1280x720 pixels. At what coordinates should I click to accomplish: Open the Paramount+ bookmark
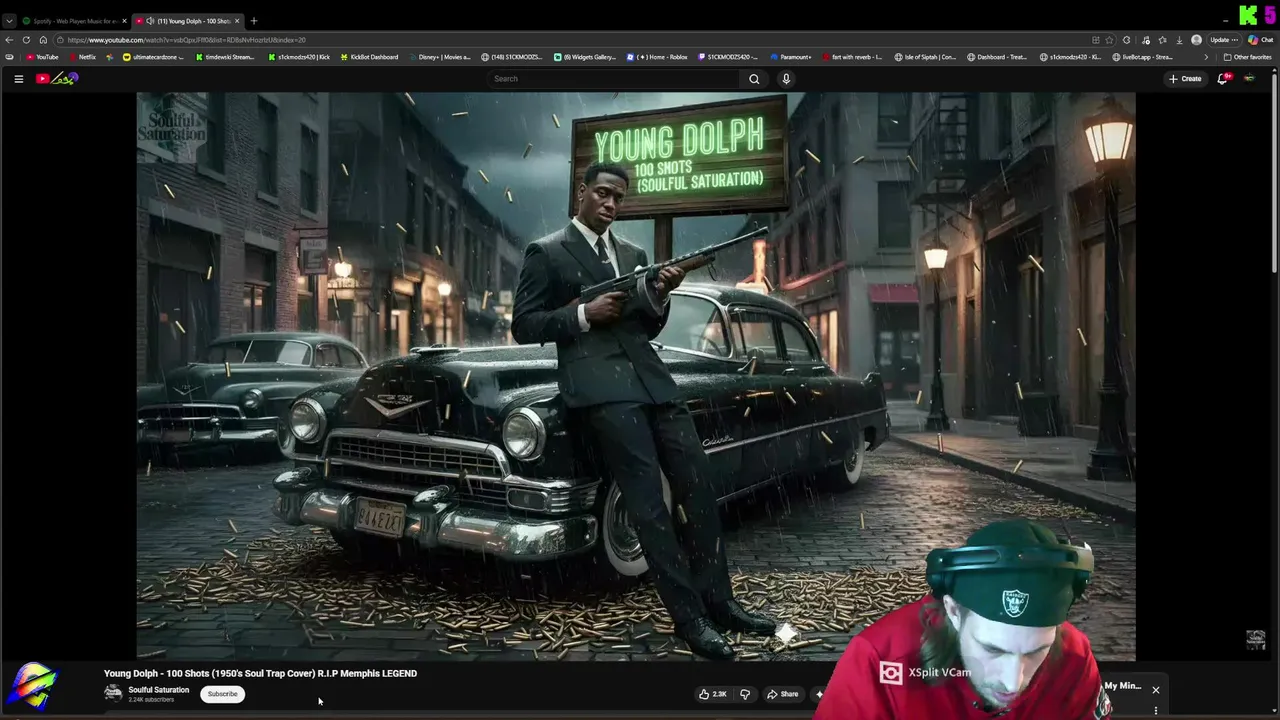click(790, 57)
